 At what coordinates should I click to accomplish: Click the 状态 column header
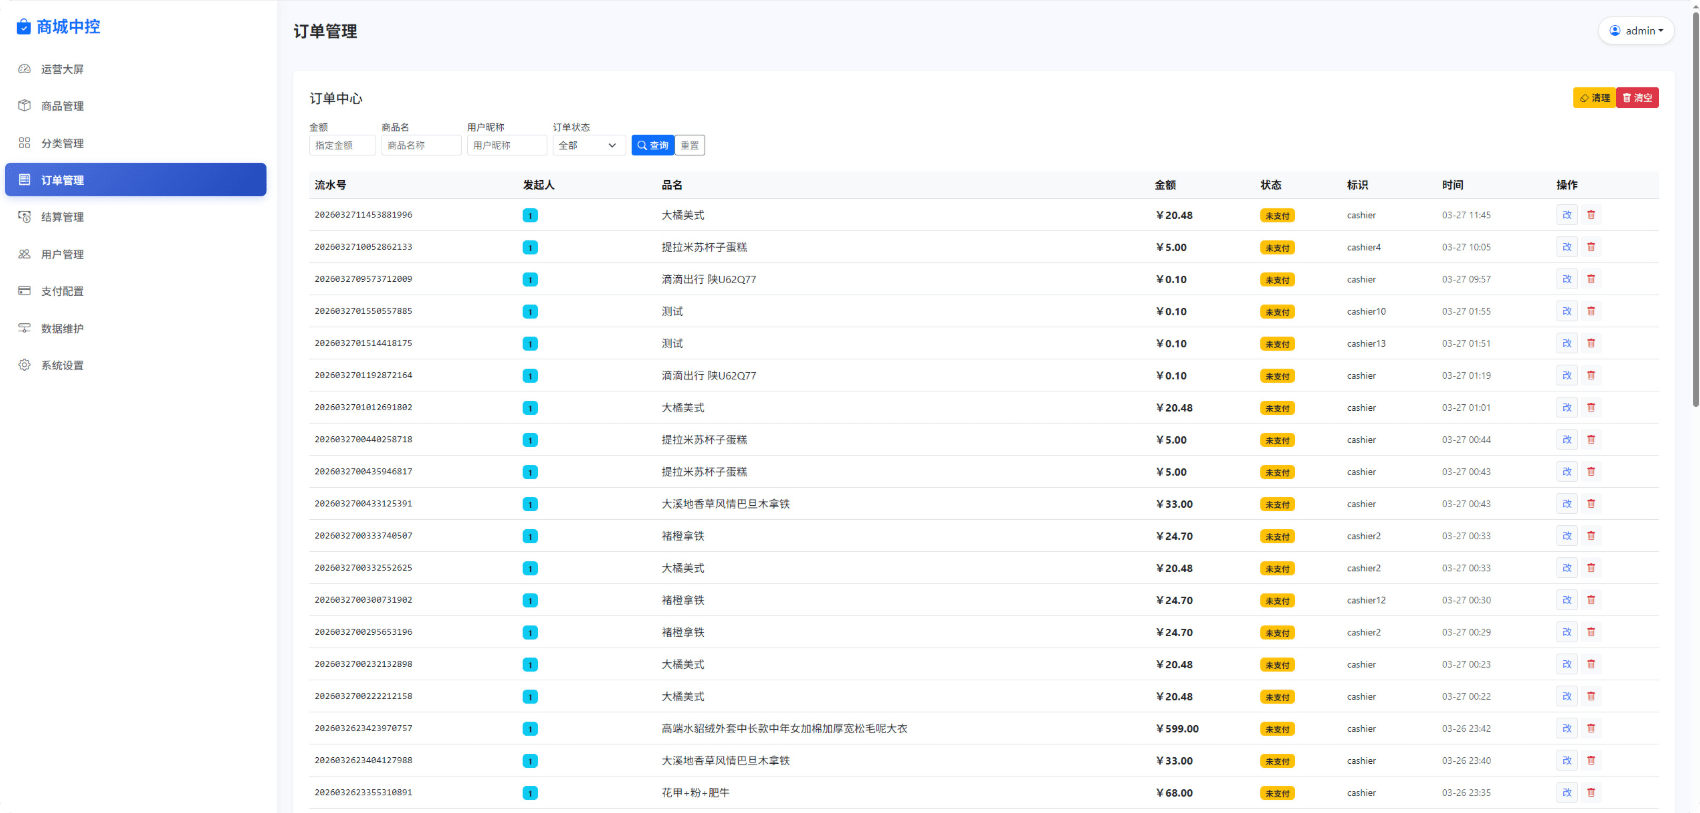click(1271, 185)
